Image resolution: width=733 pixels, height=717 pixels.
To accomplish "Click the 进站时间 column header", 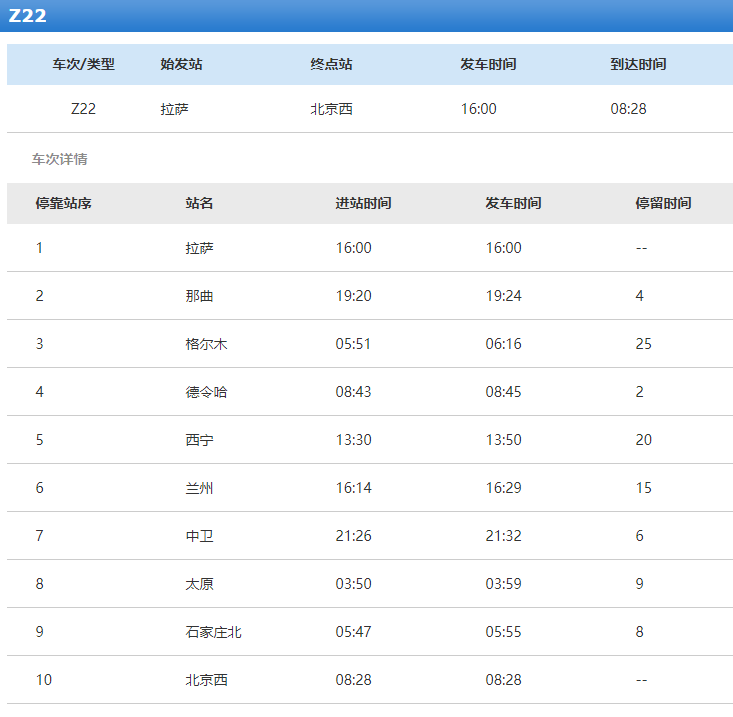I will click(363, 203).
